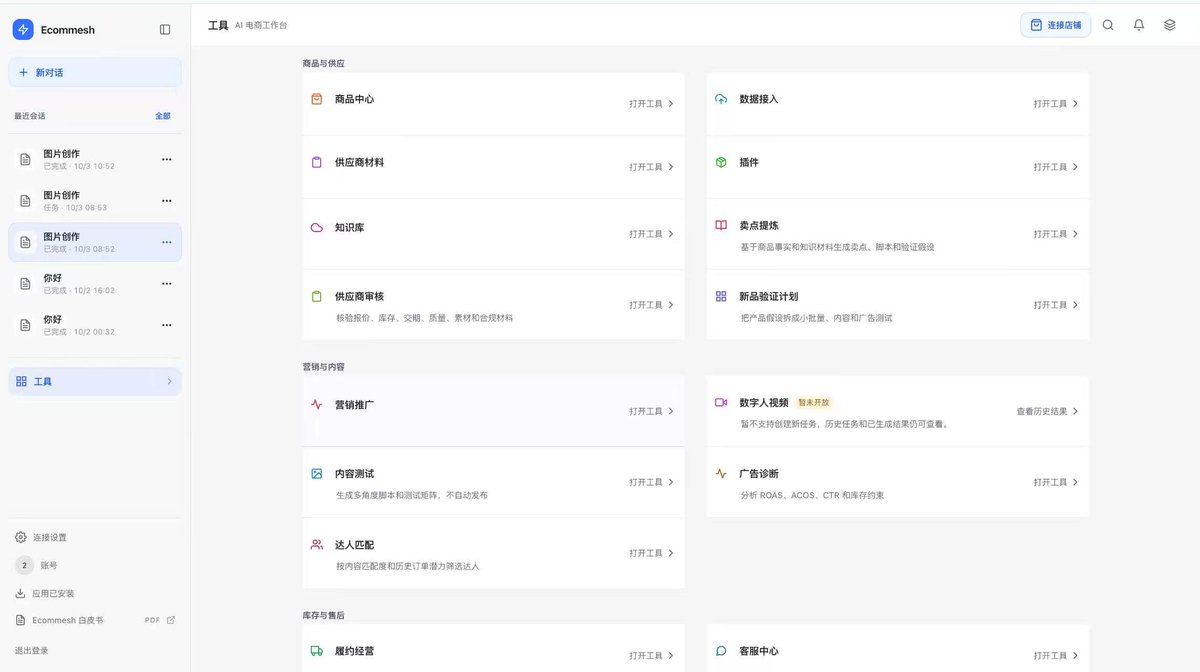
Task: Open more options for 图片创作 10/3 08:52
Action: tap(167, 242)
